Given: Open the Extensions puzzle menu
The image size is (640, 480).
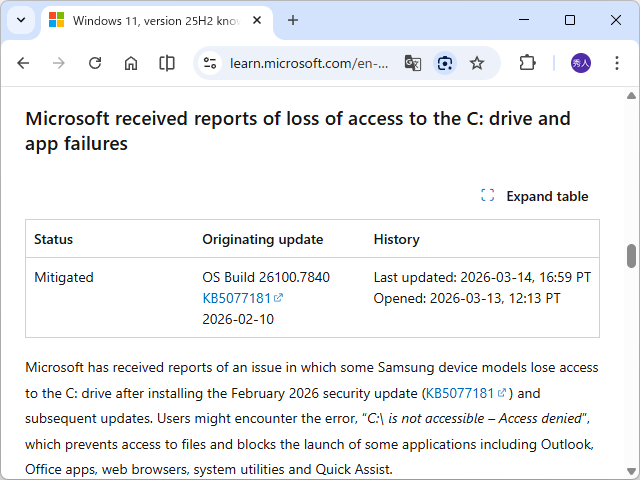Looking at the screenshot, I should tap(527, 63).
